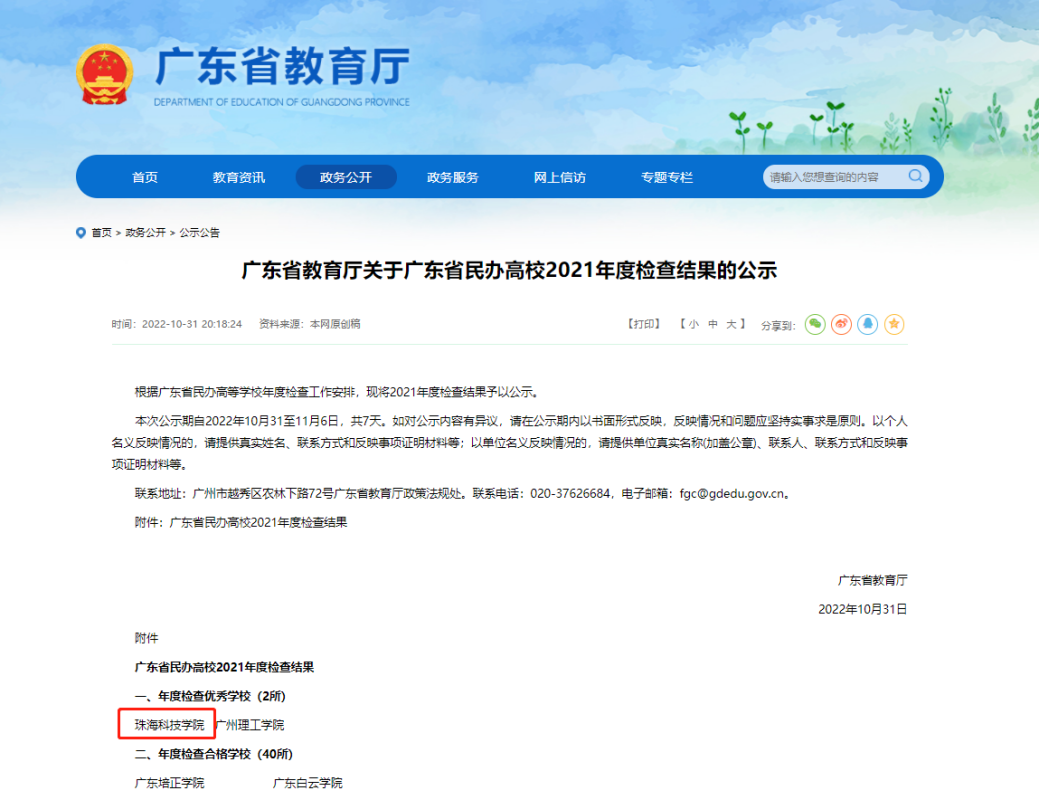Viewport: 1039px width, 800px height.
Task: Set font size to 大
Action: pyautogui.click(x=731, y=324)
